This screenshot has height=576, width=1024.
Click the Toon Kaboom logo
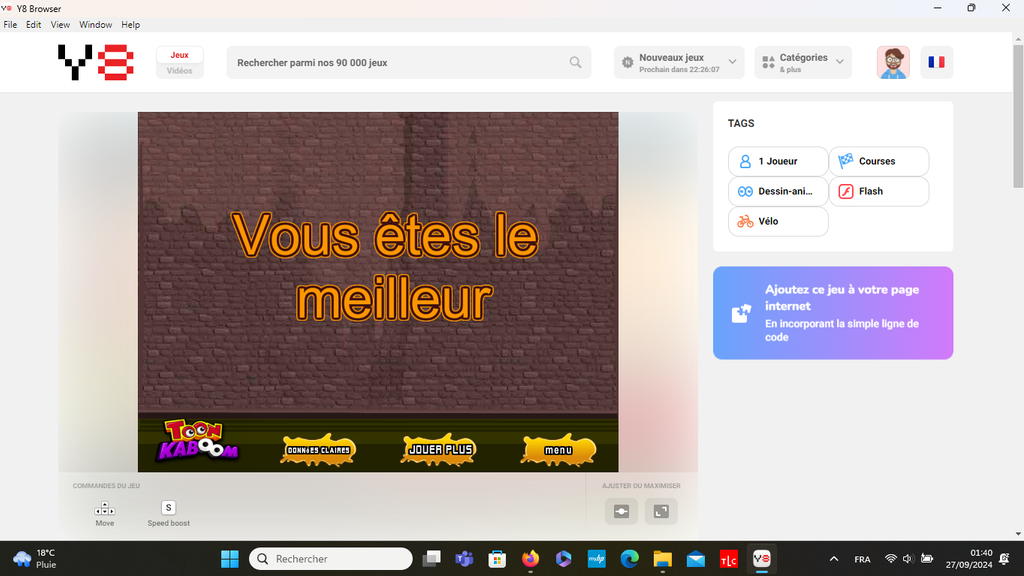[200, 441]
